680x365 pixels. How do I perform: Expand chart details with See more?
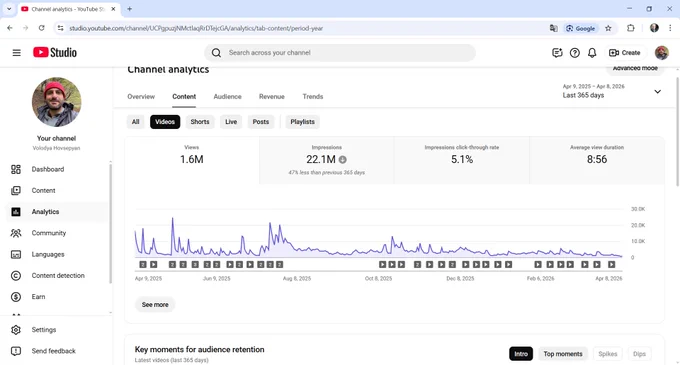[155, 305]
